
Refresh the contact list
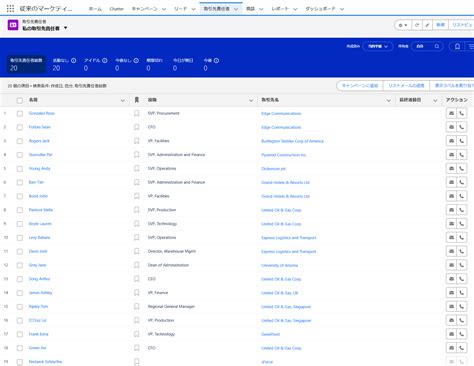[x=417, y=25]
